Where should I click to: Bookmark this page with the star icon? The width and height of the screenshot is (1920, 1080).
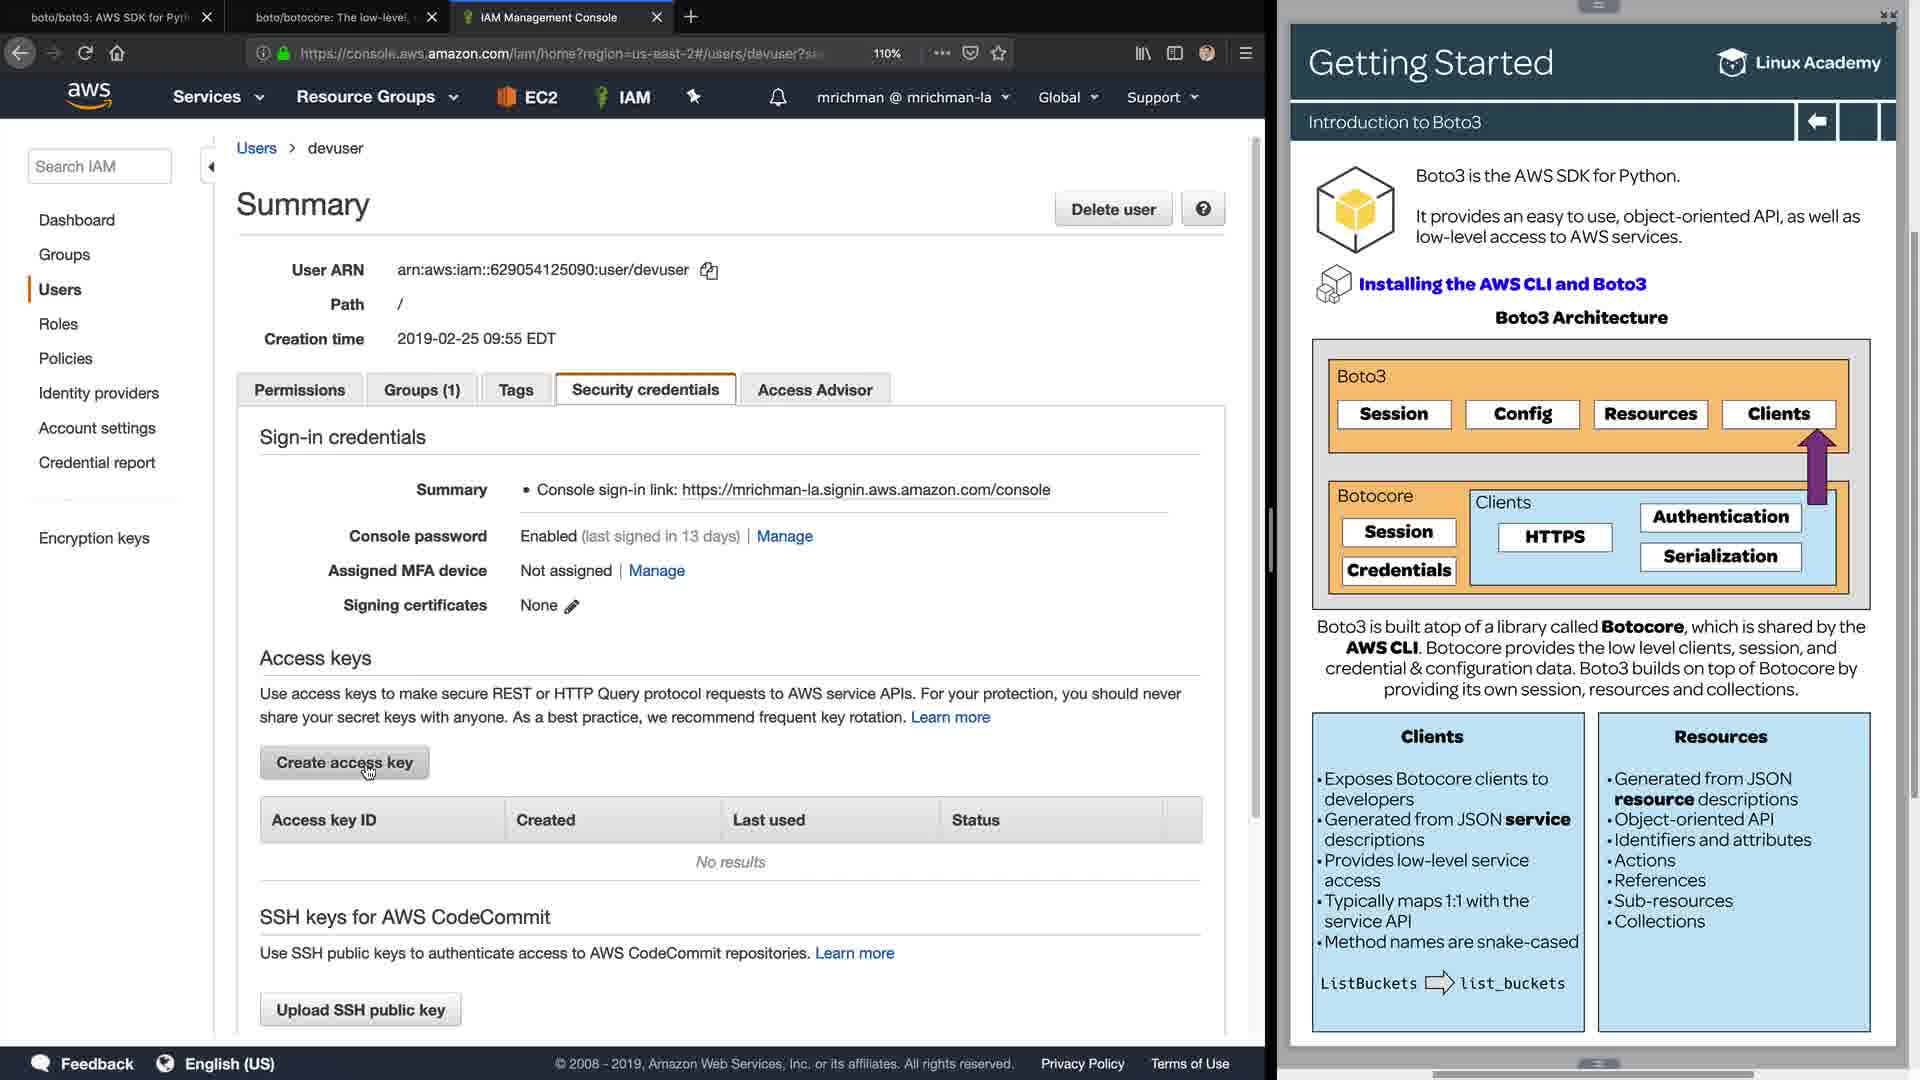pos(998,53)
